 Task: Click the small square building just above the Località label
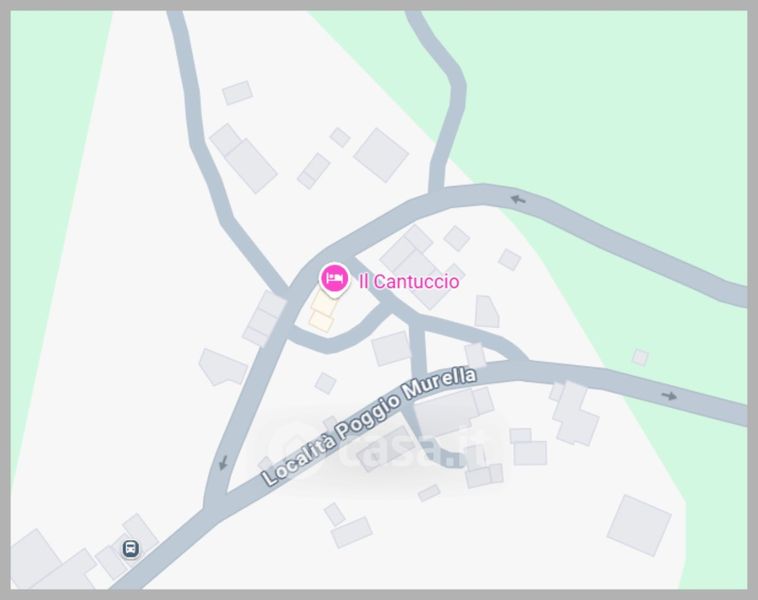(x=325, y=383)
